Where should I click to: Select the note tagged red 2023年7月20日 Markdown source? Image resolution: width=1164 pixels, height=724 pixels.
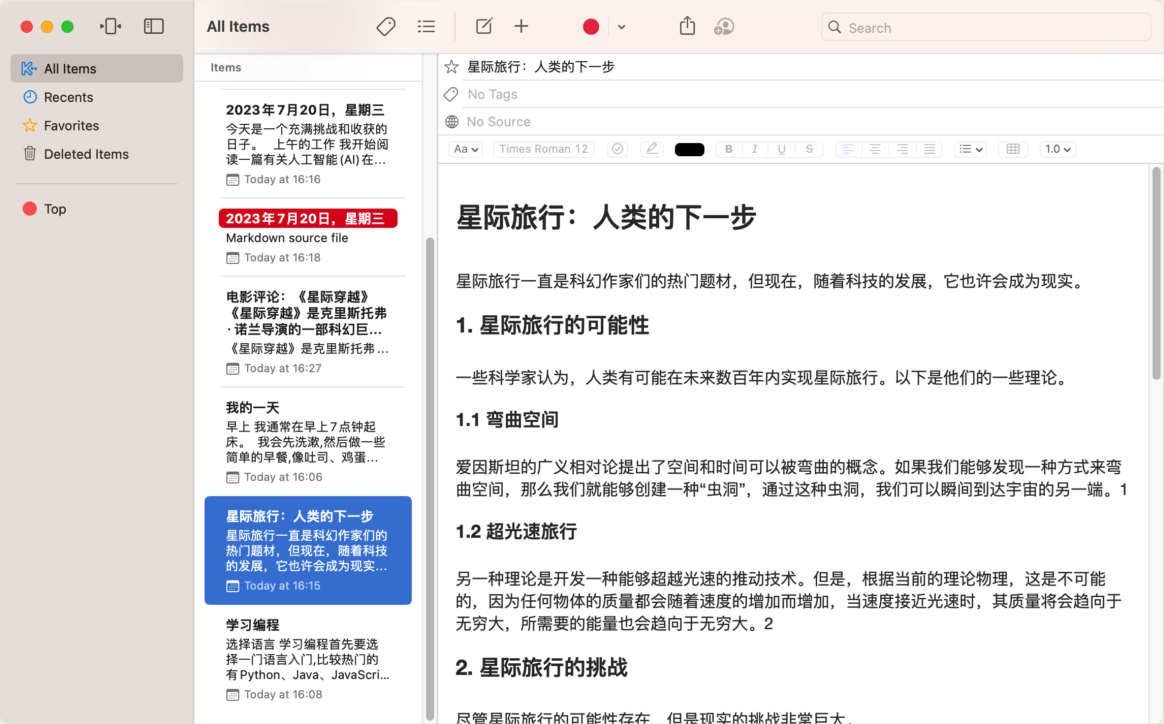pos(308,238)
